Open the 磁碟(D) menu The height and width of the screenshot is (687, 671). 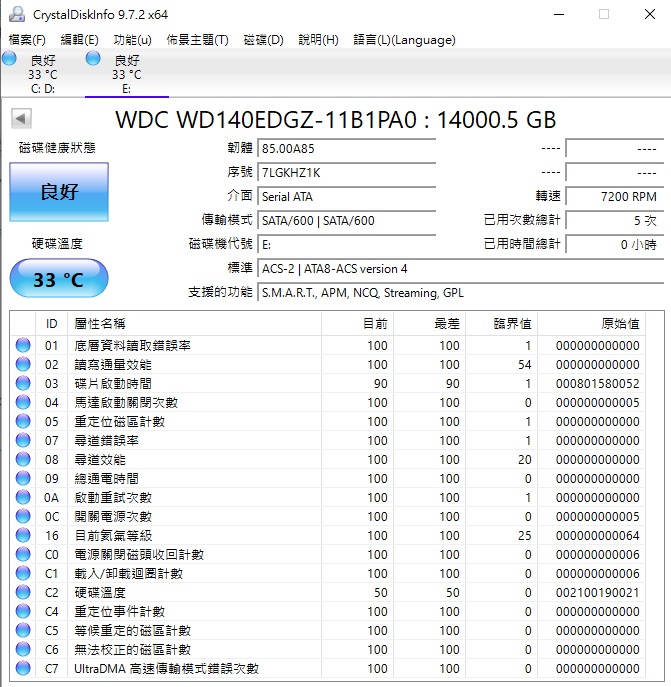[x=263, y=40]
